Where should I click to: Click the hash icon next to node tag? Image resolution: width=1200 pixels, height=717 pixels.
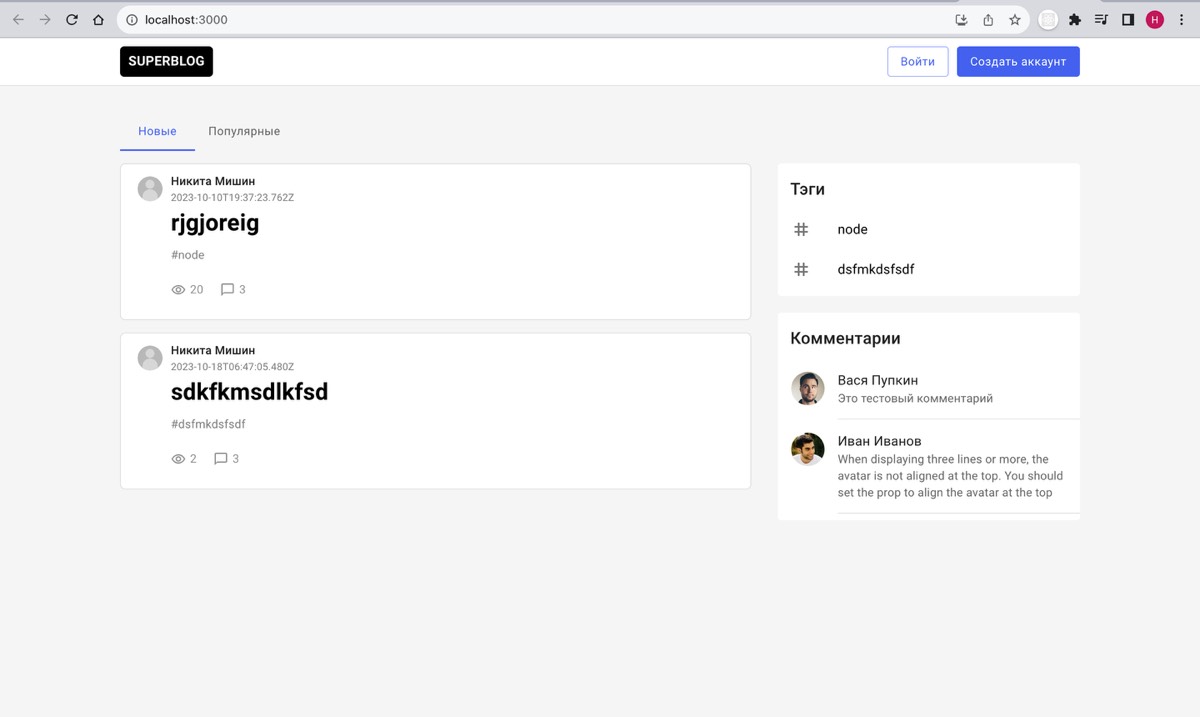(801, 230)
